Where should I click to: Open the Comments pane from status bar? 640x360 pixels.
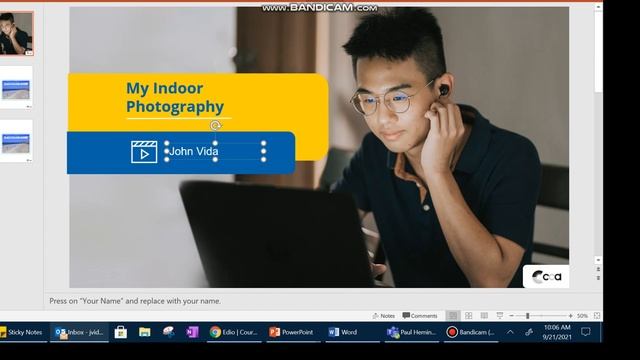(420, 316)
